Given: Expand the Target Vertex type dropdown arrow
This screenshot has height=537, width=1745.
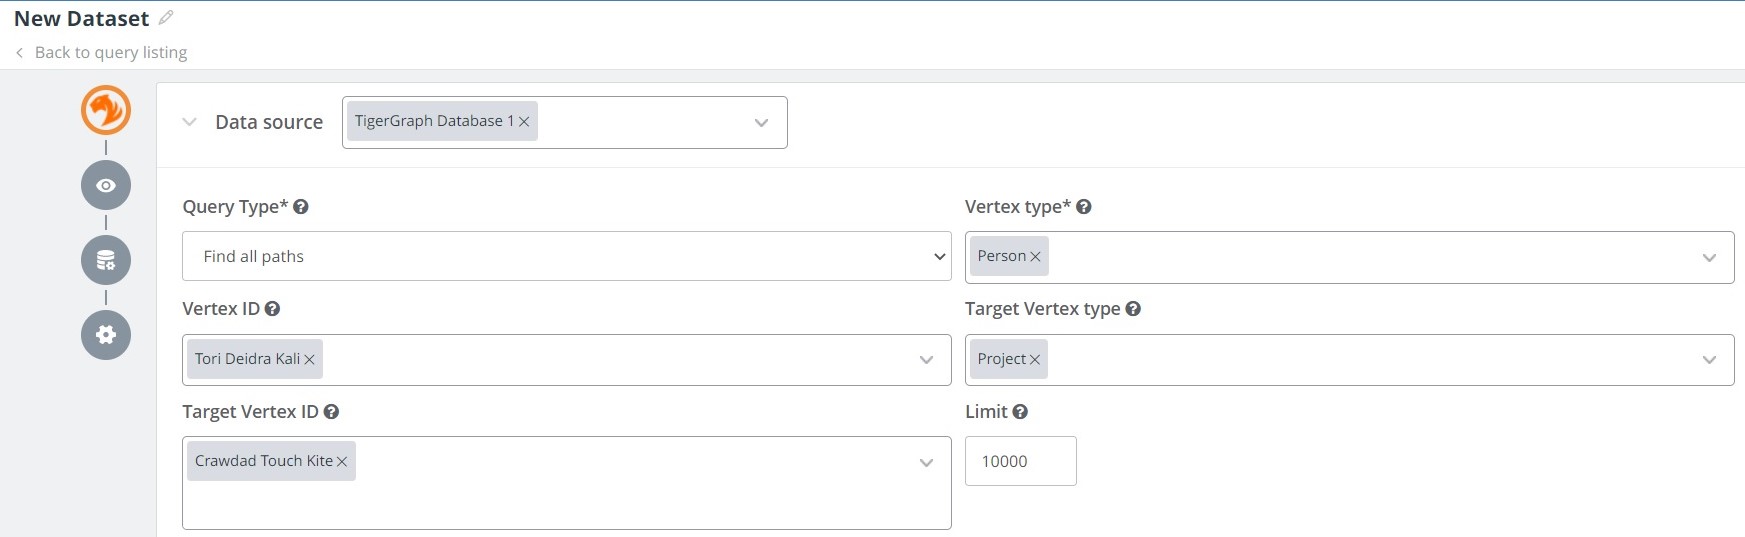Looking at the screenshot, I should click(x=1709, y=360).
